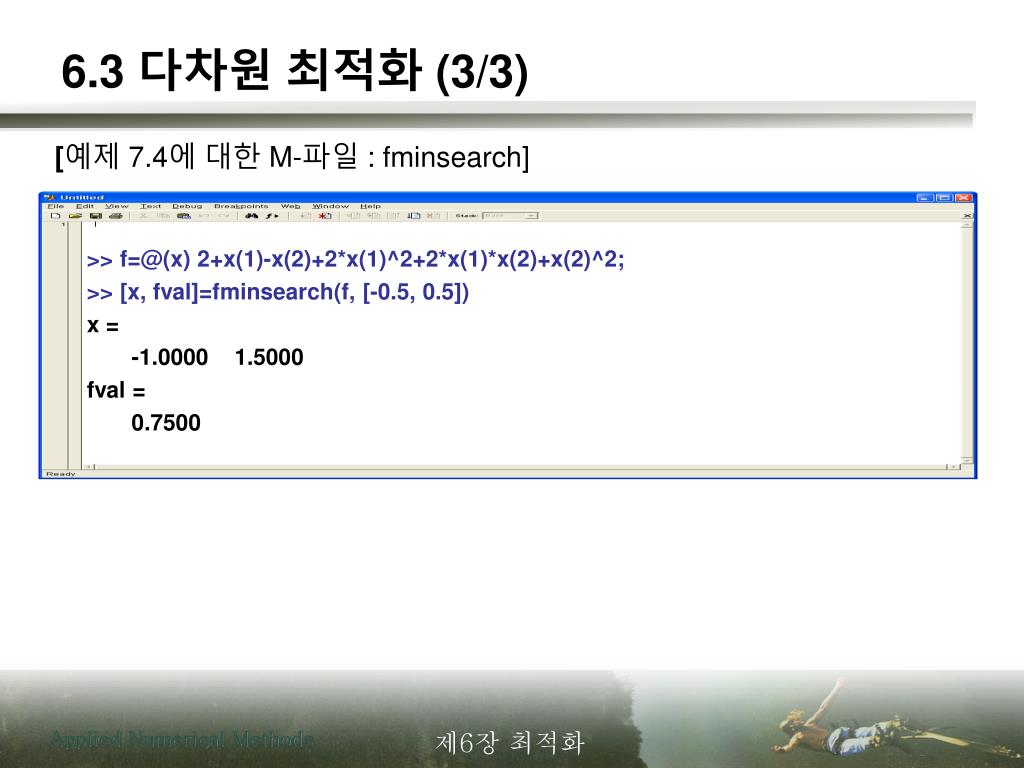Click the Copy icon in toolbar
This screenshot has height=768, width=1024.
coord(163,216)
